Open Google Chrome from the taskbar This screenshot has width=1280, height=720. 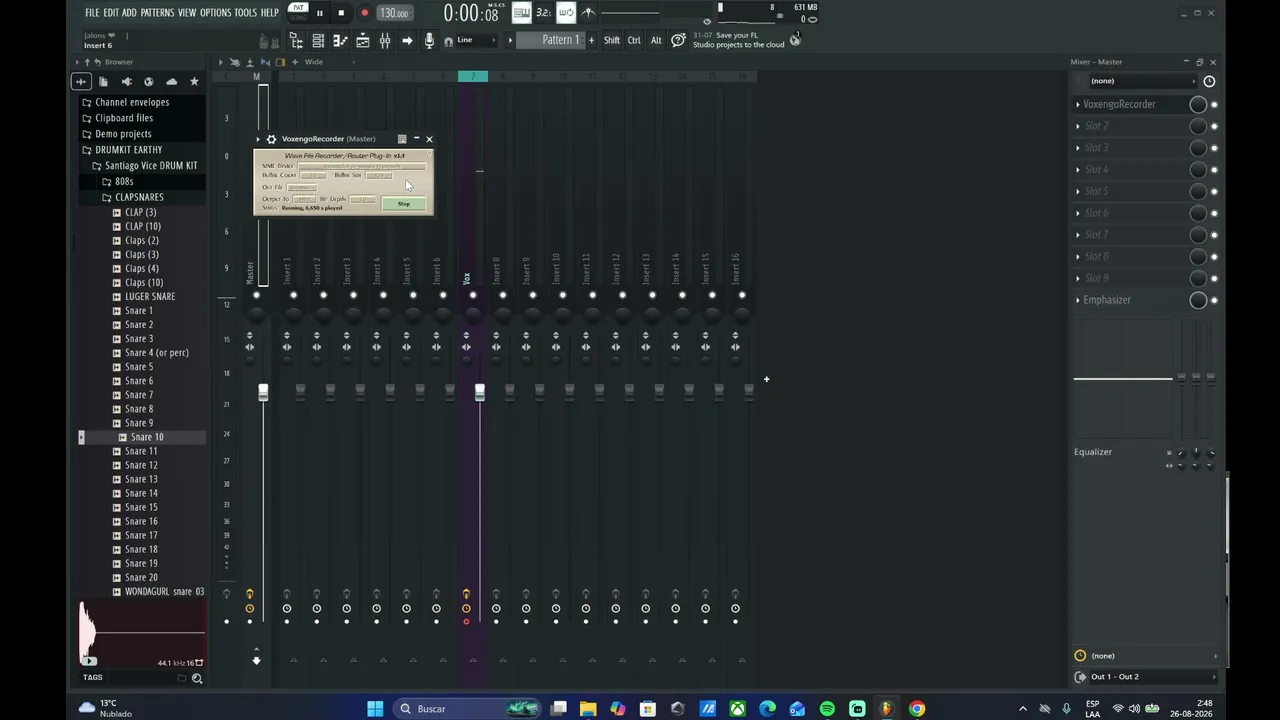(x=917, y=709)
